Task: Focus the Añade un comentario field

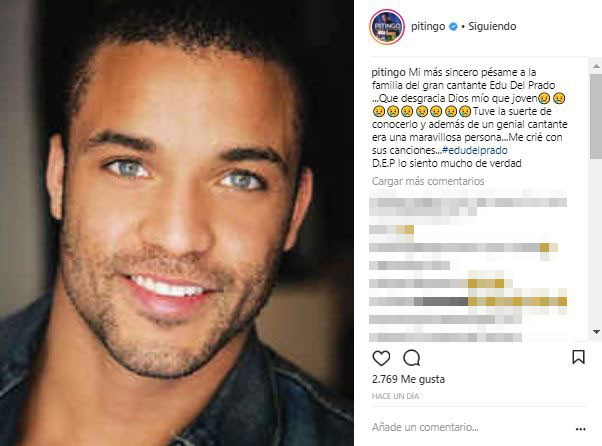Action: [470, 427]
